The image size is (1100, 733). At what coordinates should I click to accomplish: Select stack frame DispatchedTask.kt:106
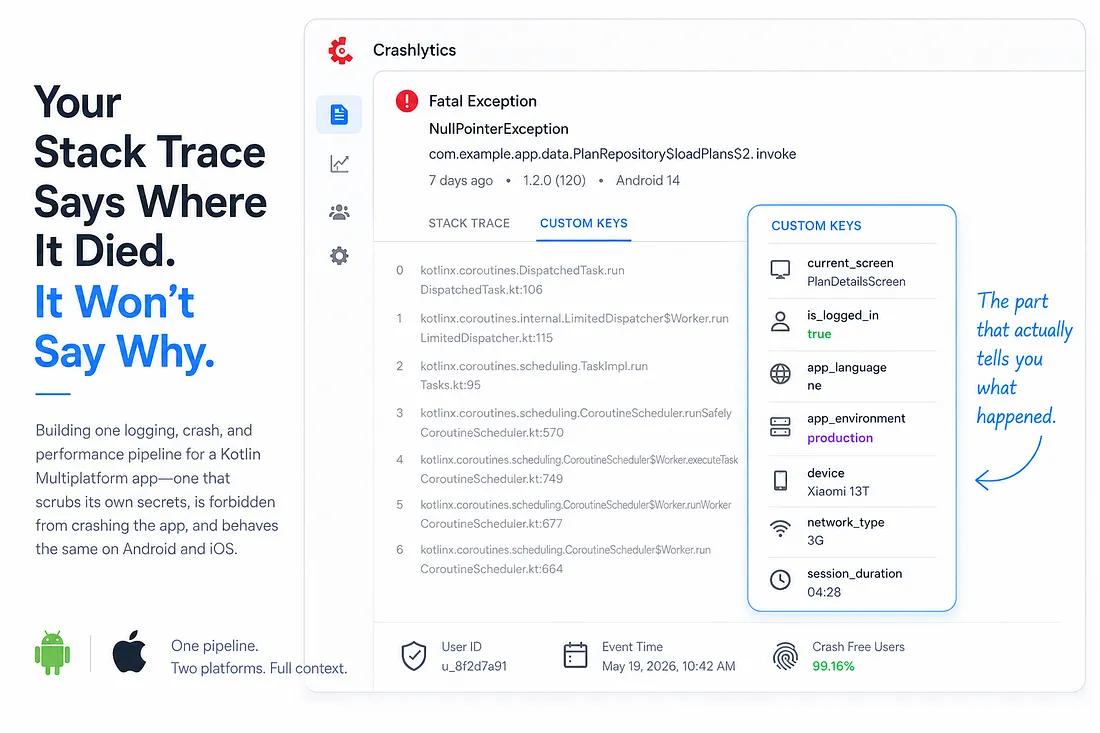(481, 290)
